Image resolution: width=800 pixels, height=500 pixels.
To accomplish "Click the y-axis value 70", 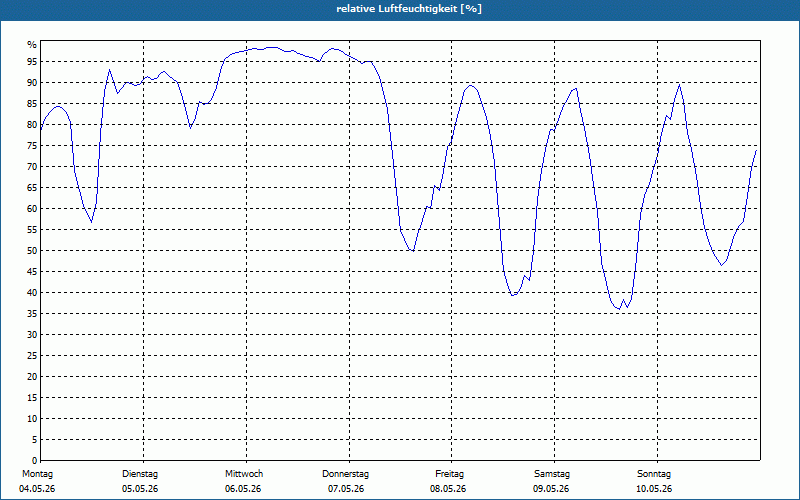I will [x=32, y=167].
